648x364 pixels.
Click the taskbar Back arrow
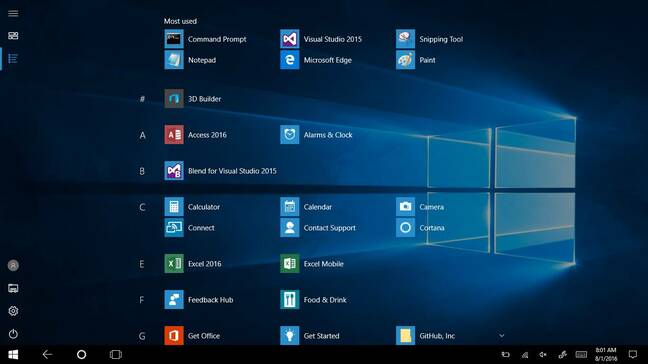tap(47, 354)
